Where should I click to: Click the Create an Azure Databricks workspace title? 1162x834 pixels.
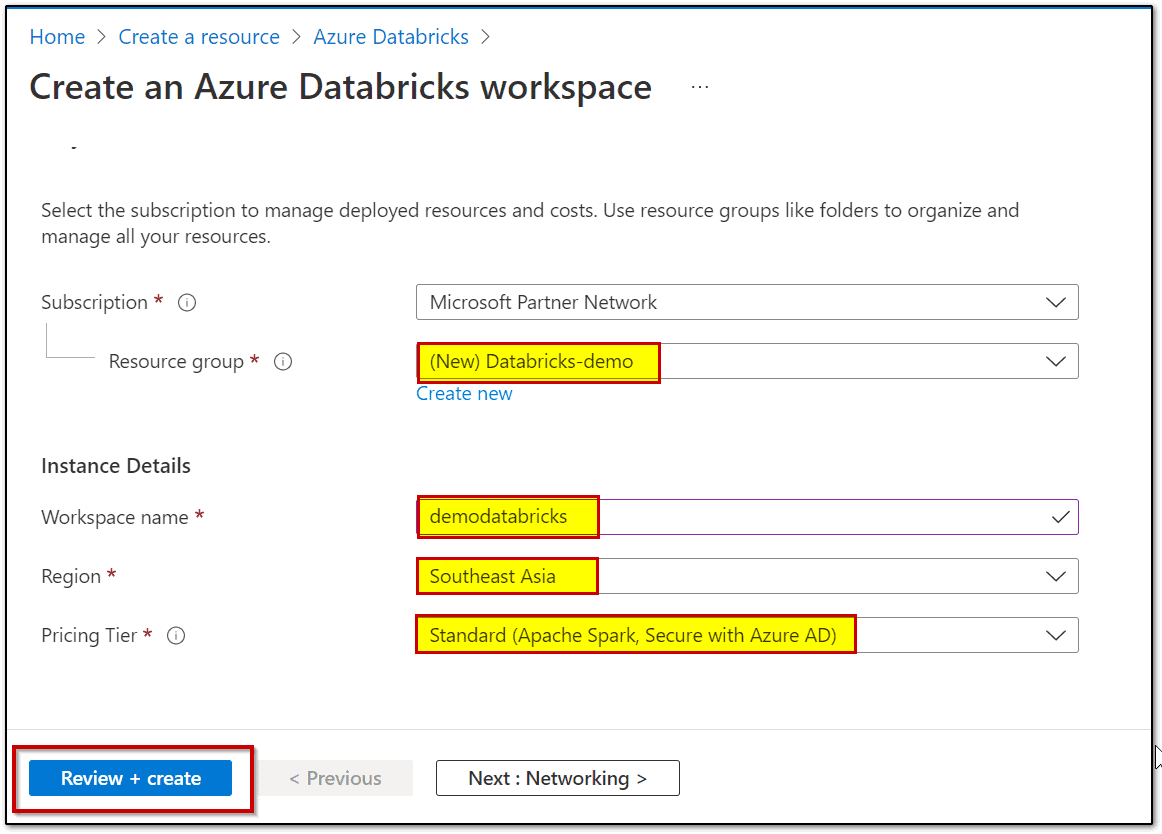(x=340, y=88)
